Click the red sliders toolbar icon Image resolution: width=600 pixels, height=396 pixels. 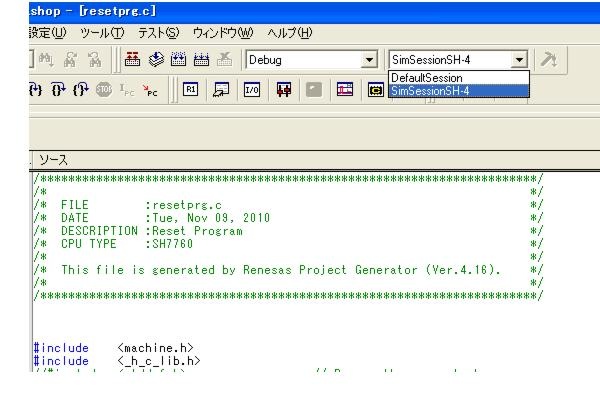point(284,90)
